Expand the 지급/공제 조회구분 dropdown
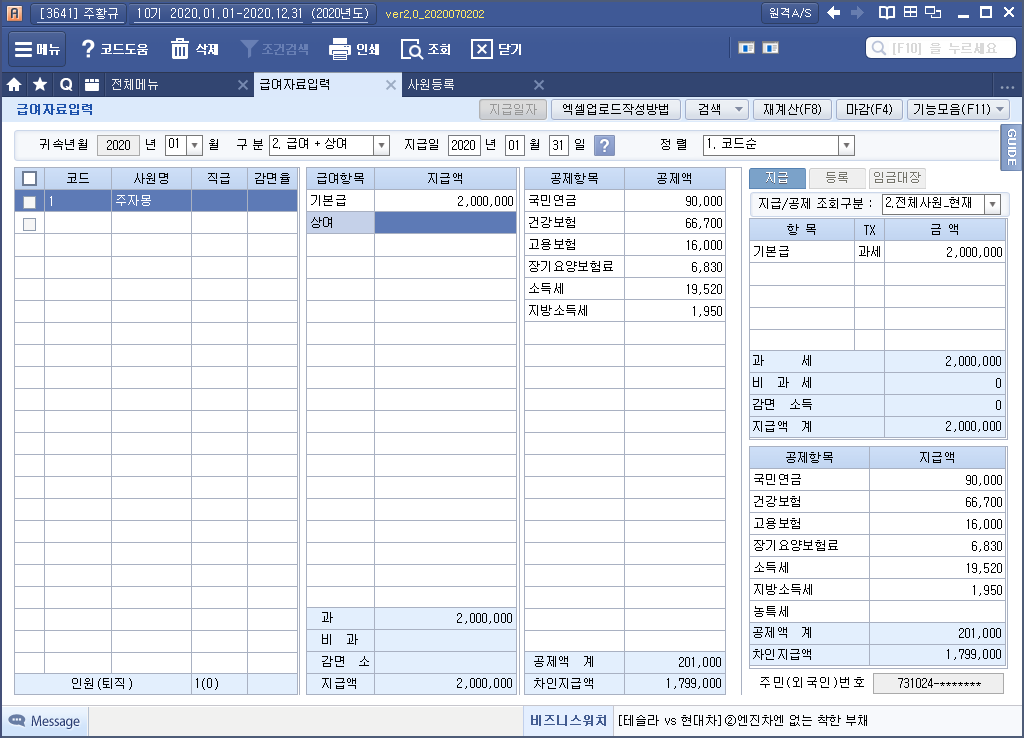 click(993, 204)
